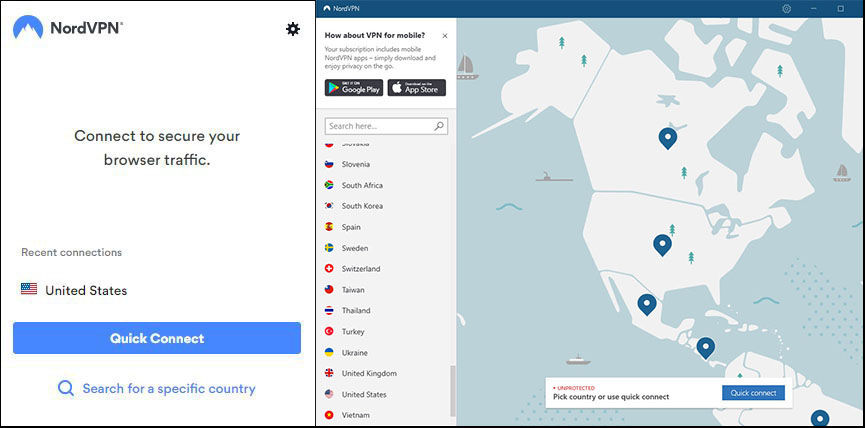866x428 pixels.
Task: Click the Slovenia flag icon
Action: [329, 164]
